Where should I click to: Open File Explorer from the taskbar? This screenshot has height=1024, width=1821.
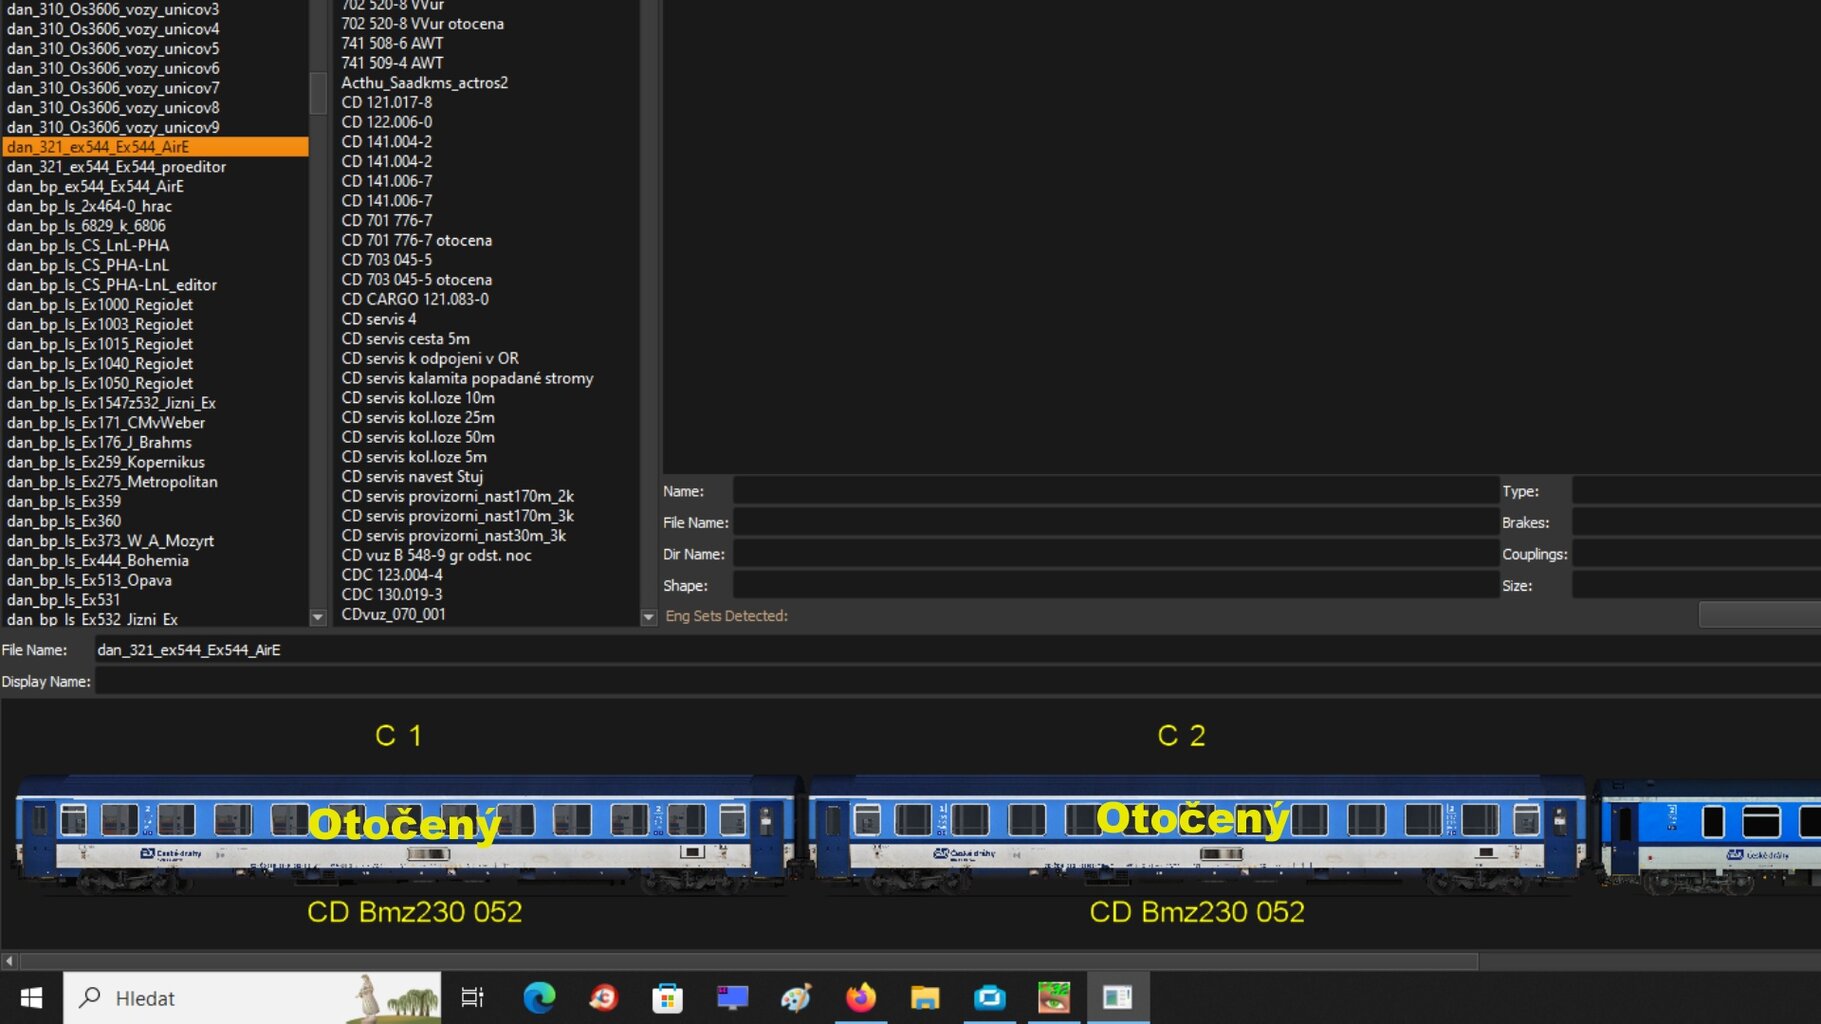[x=925, y=997]
